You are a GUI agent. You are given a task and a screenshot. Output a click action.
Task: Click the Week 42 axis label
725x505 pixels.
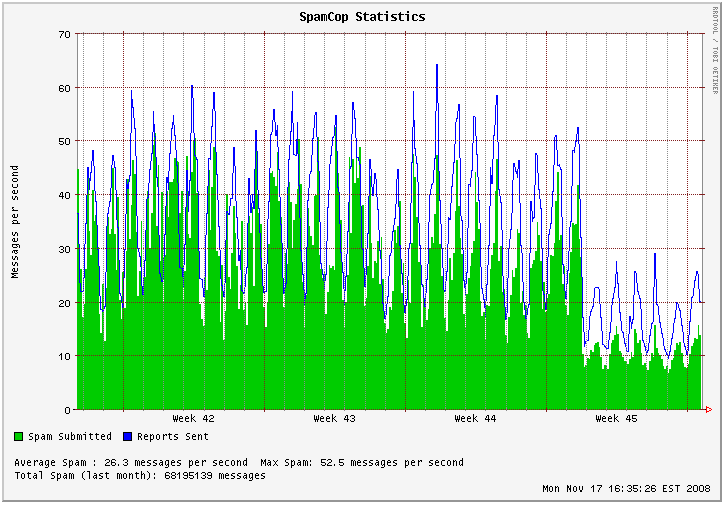tap(193, 419)
